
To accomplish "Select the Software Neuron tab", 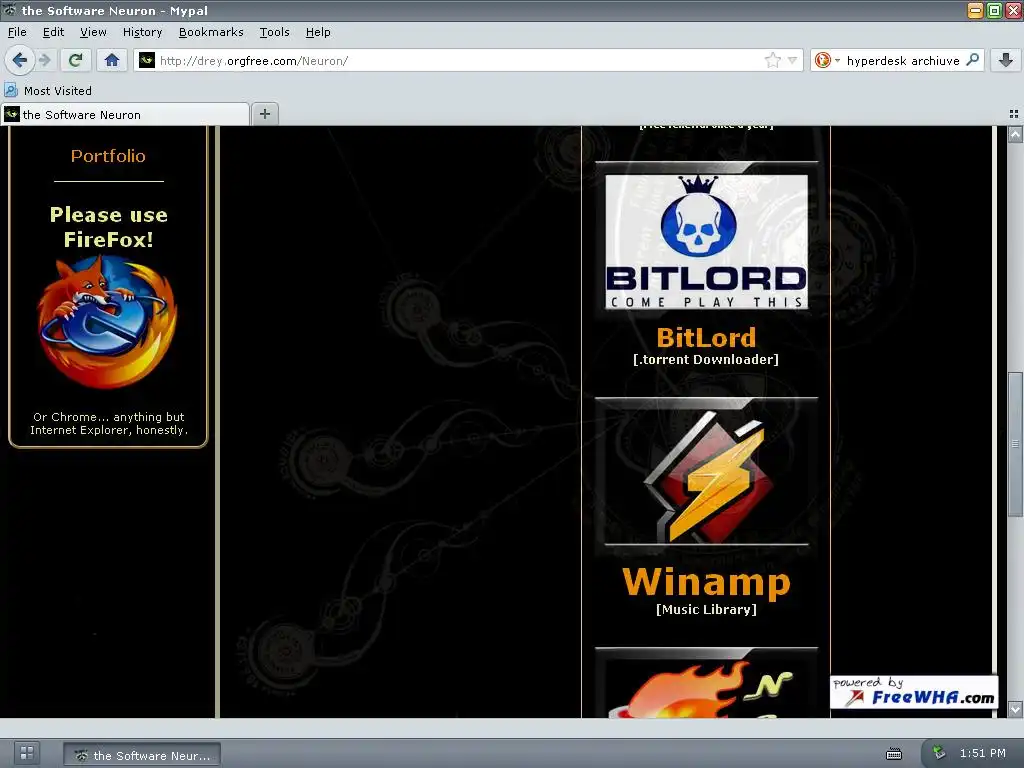I will [x=125, y=115].
